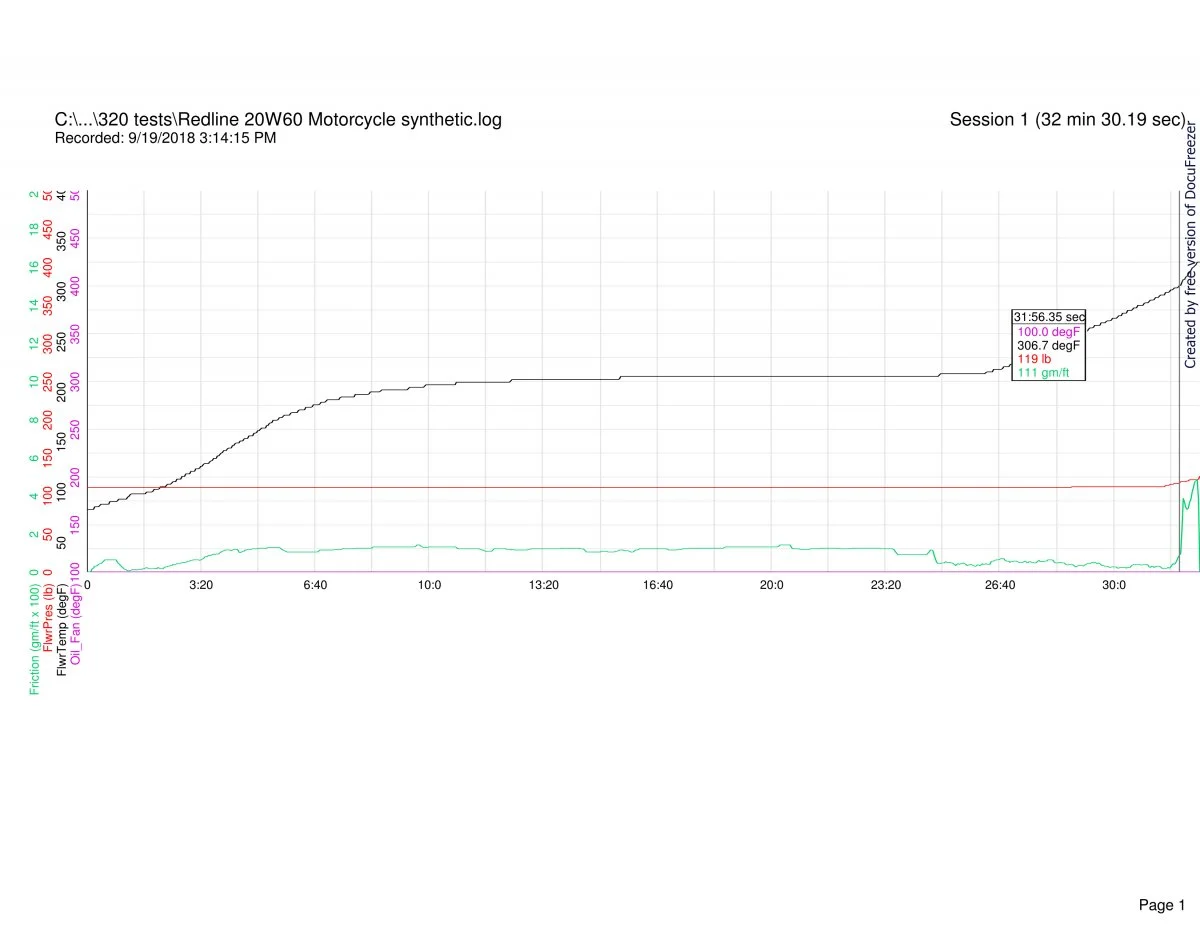Click the magenta 100.0 degF tooltip value
The image size is (1200, 927).
click(x=1048, y=331)
